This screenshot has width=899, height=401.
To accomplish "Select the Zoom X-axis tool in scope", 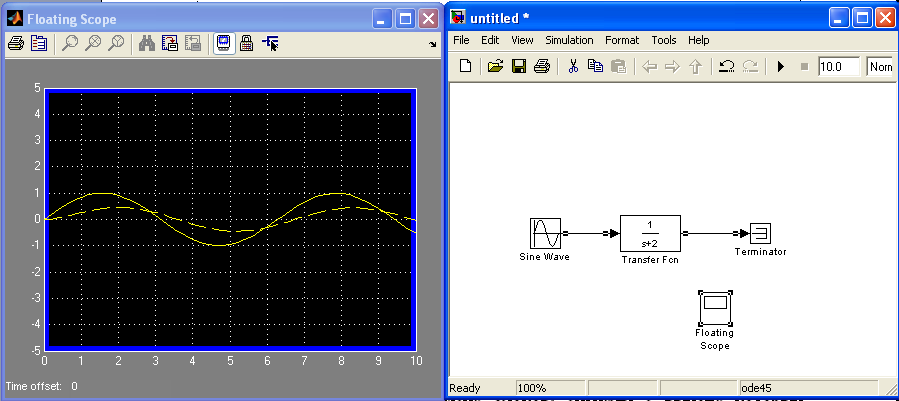I will 93,43.
